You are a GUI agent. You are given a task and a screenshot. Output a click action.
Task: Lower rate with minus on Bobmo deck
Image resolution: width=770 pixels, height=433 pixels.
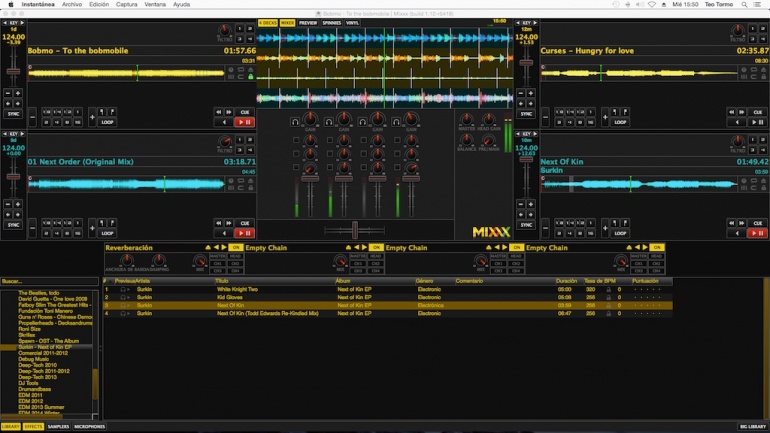pos(8,93)
